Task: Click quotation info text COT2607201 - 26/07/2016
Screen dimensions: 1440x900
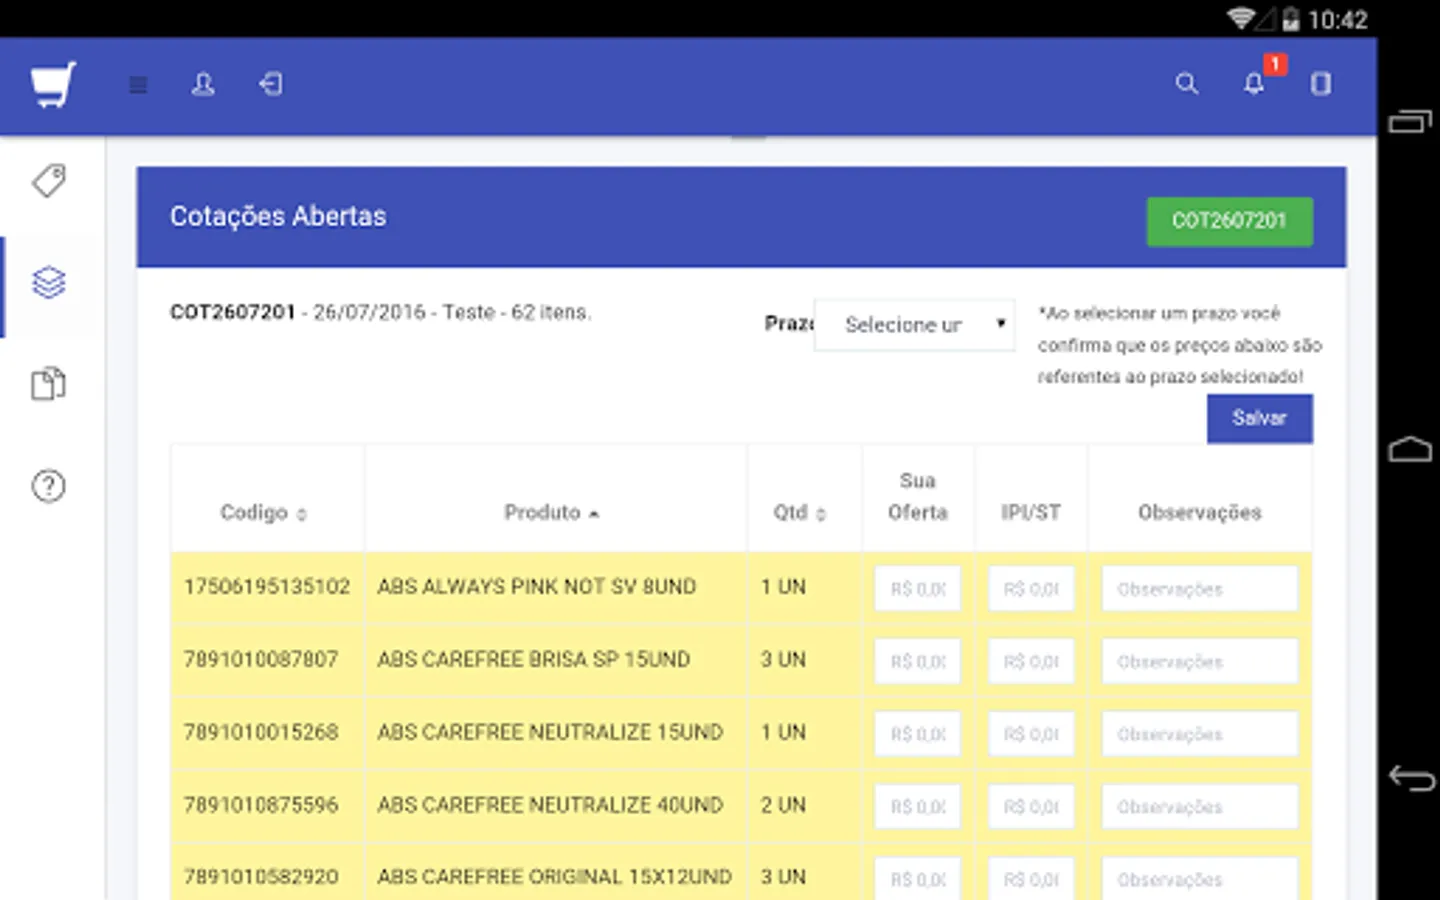Action: (x=380, y=312)
